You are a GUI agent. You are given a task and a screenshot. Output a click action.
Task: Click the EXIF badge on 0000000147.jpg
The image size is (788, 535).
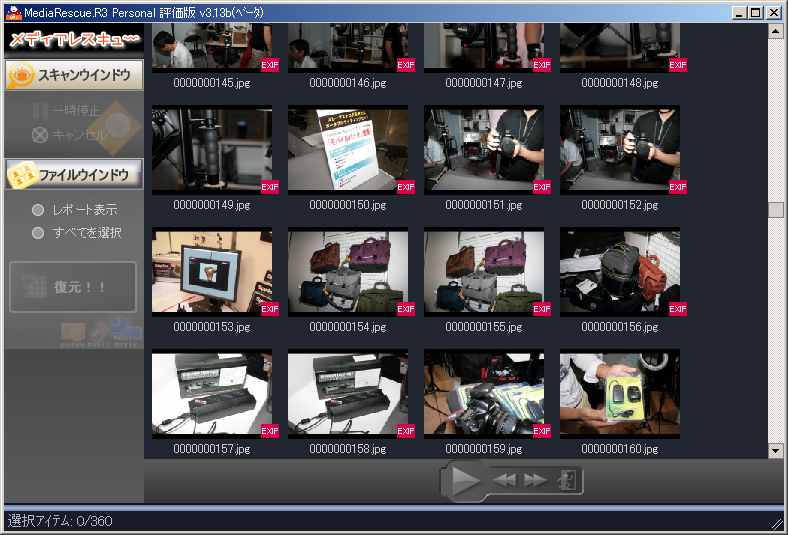coord(542,65)
